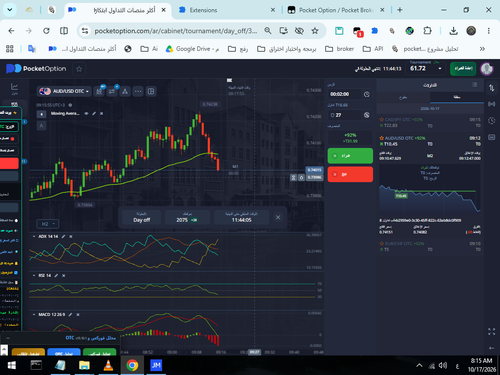Image resolution: width=500 pixels, height=375 pixels.
Task: Remove the RSI 14 indicator
Action: (x=64, y=275)
